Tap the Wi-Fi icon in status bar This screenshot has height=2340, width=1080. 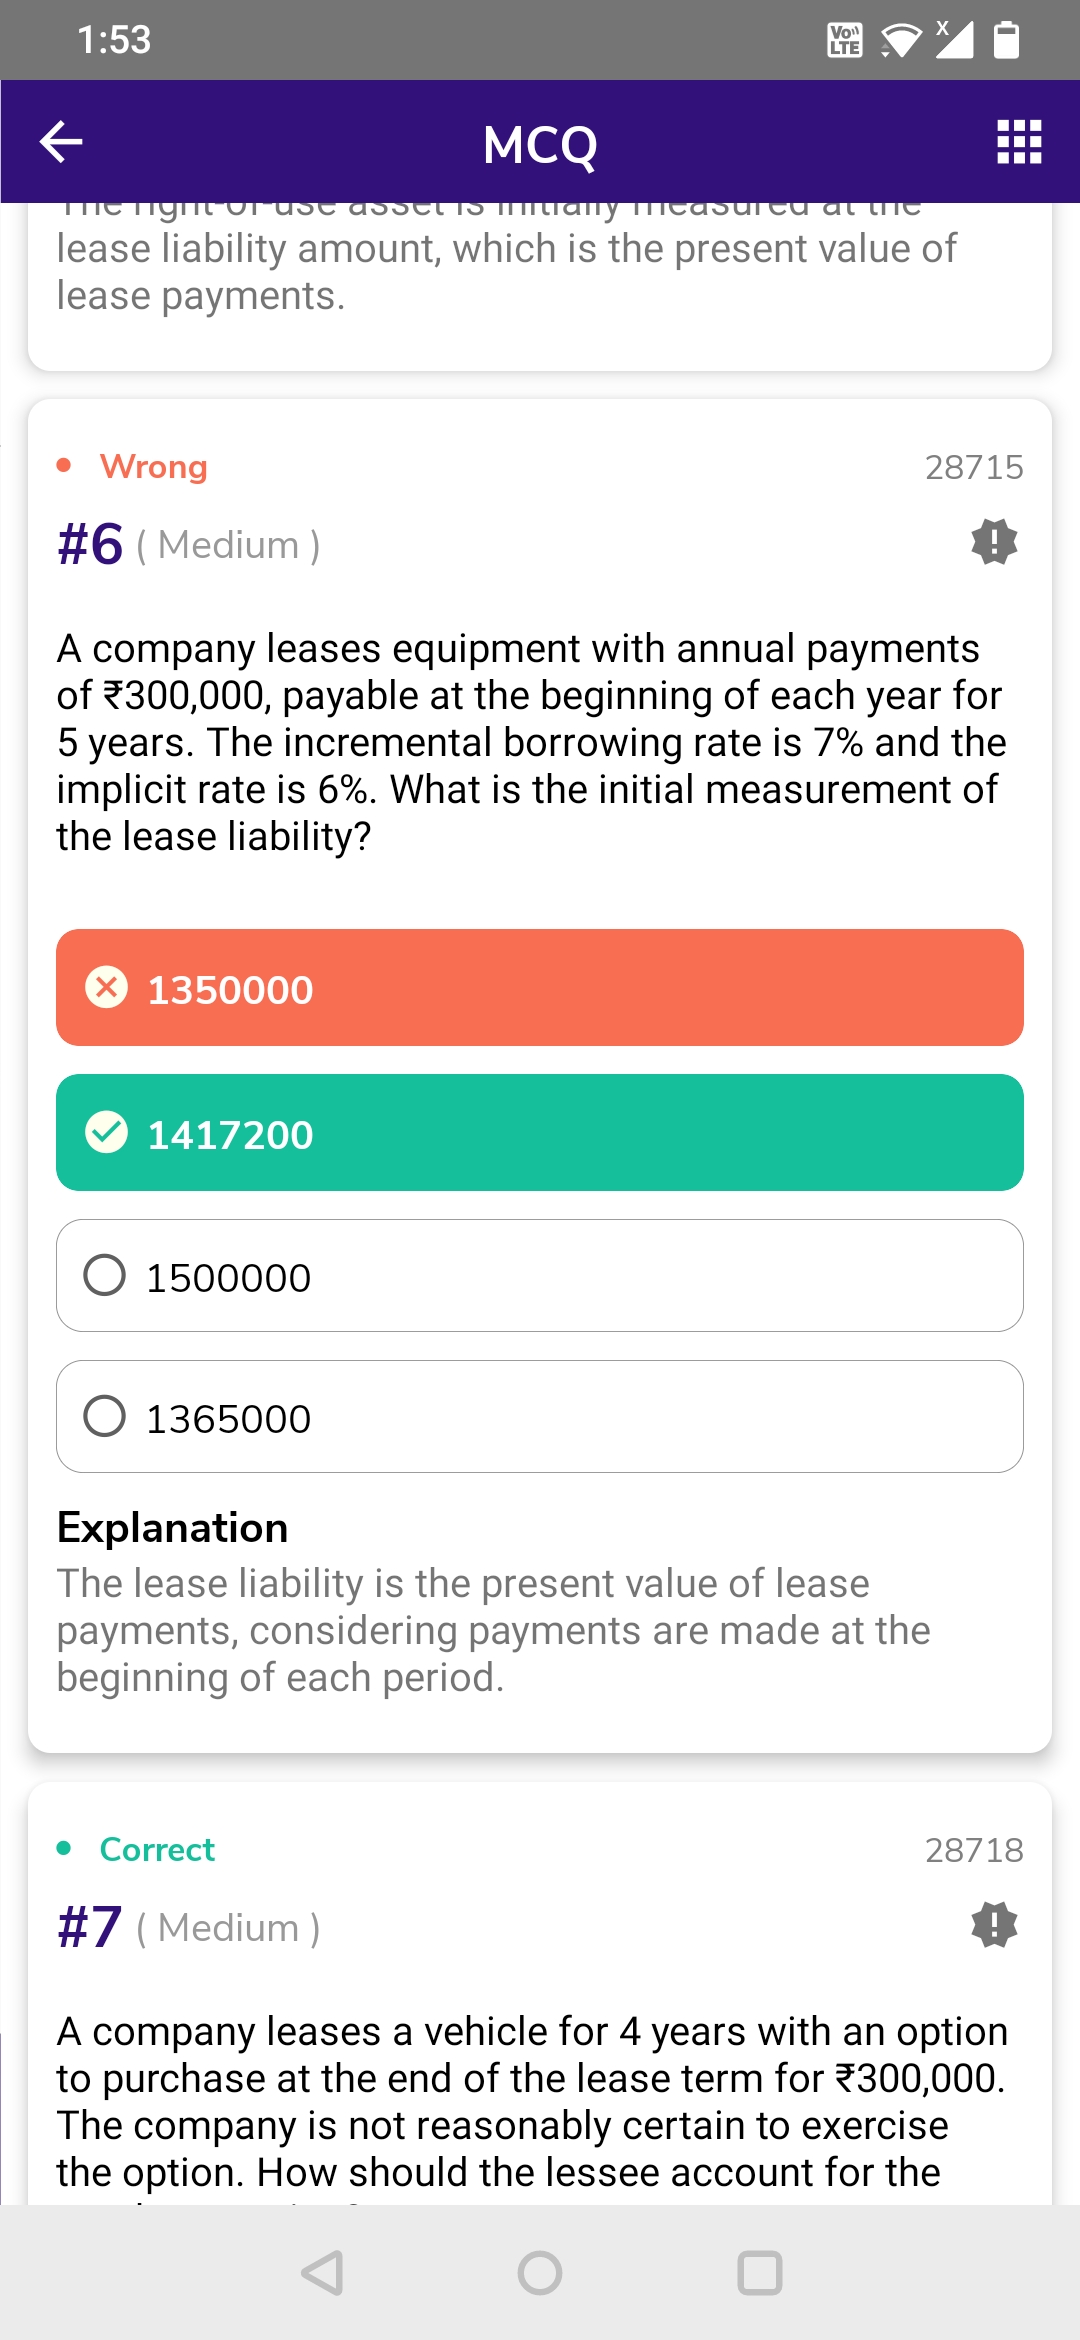tap(900, 40)
